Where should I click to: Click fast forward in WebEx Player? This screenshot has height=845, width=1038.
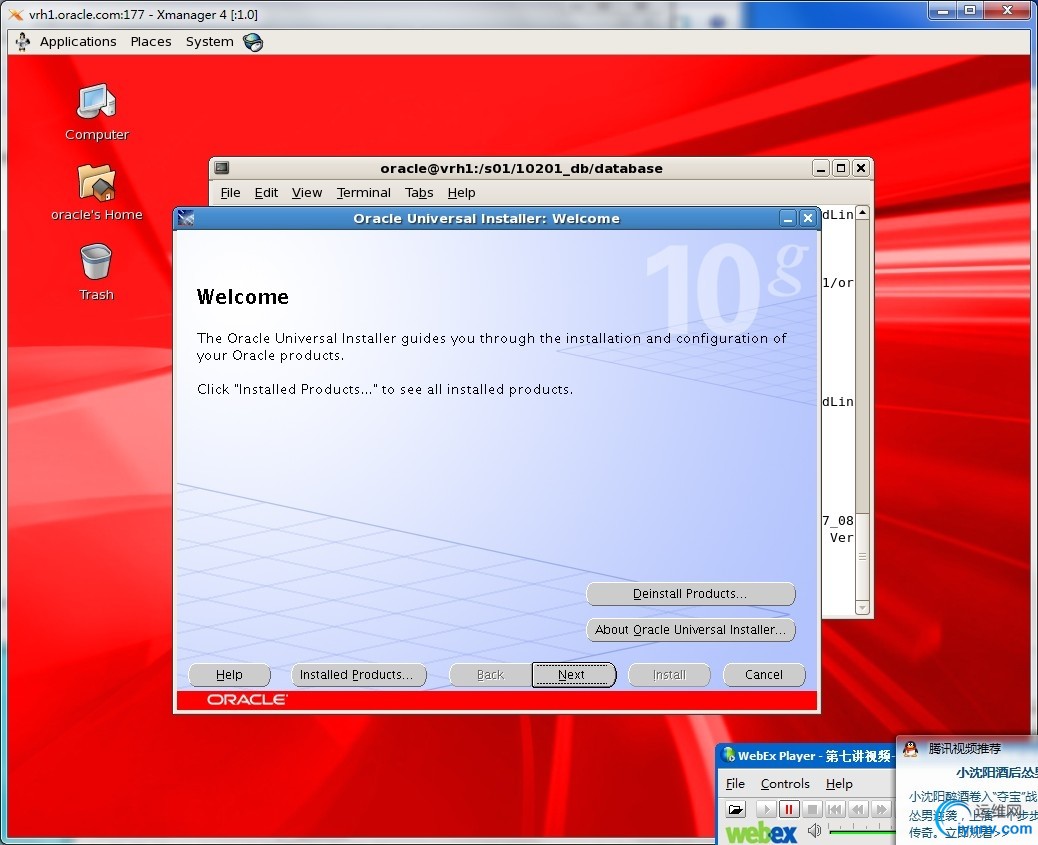881,809
